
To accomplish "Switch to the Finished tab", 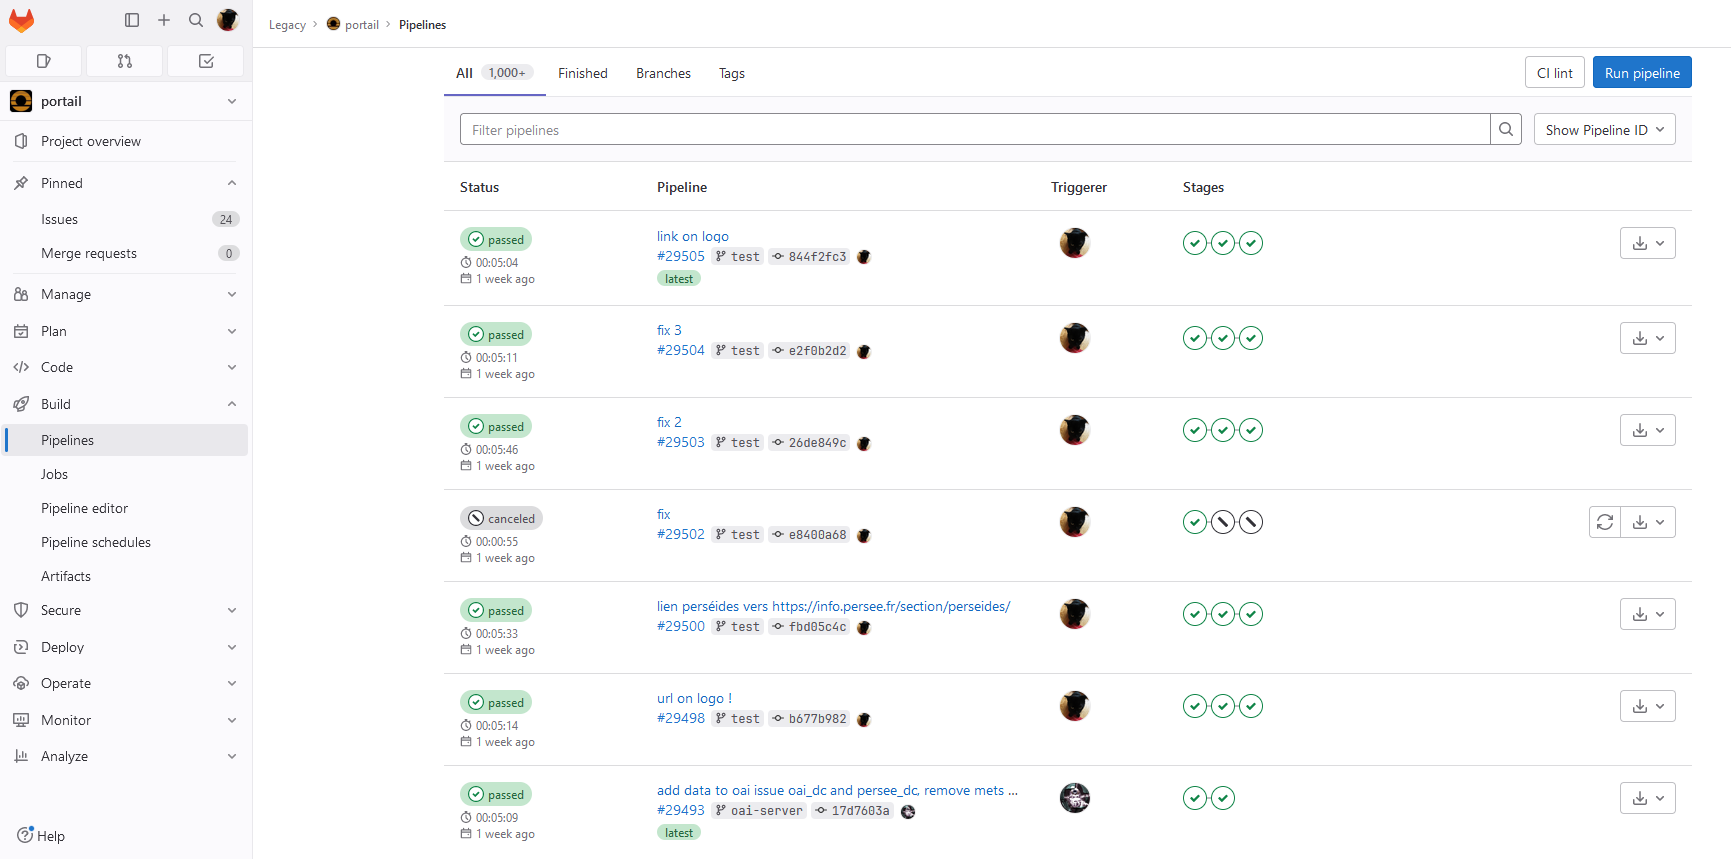I will pos(582,73).
